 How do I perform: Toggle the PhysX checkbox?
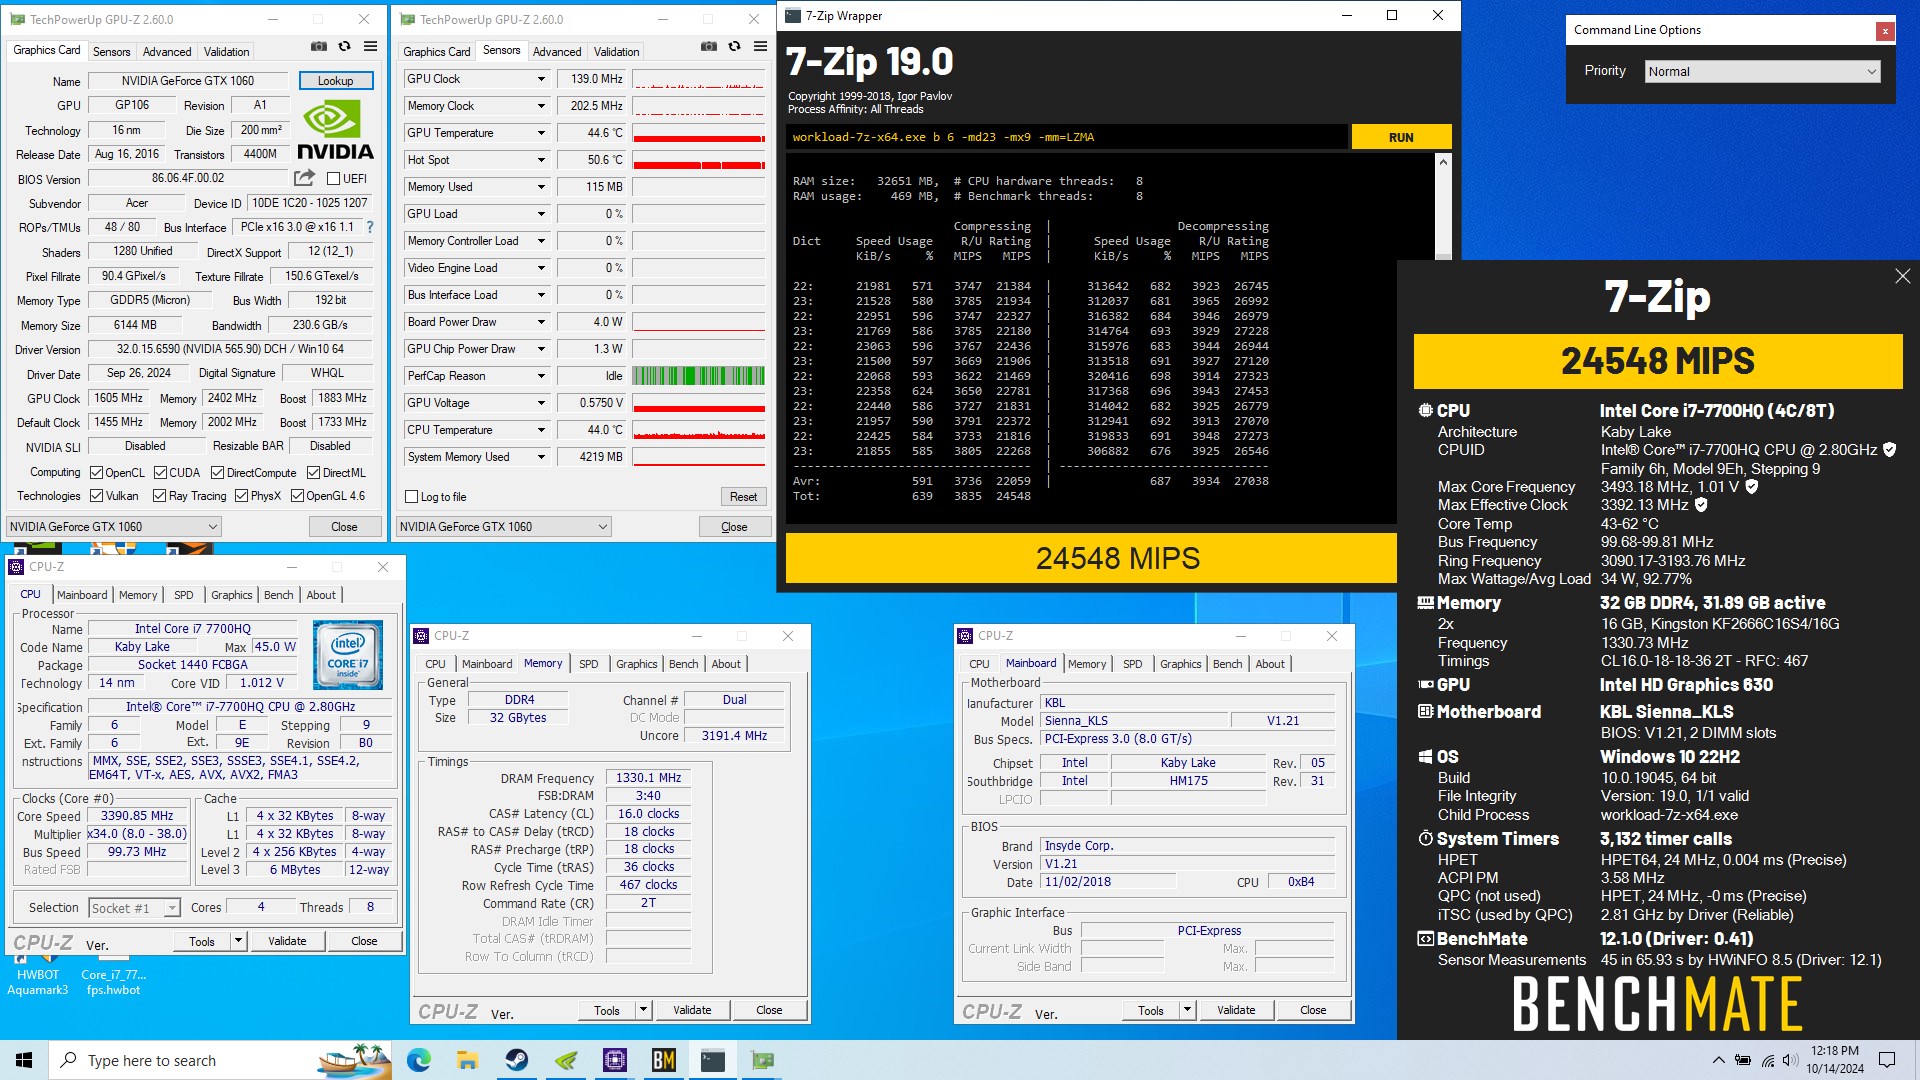[241, 496]
